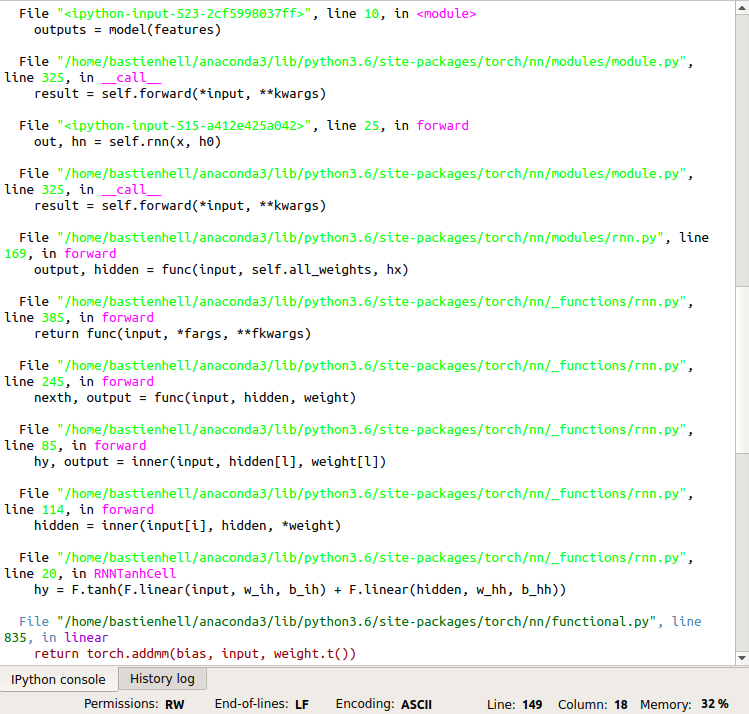Viewport: 749px width, 714px height.
Task: Open _functions/rnn.py path for line 385
Action: 370,302
